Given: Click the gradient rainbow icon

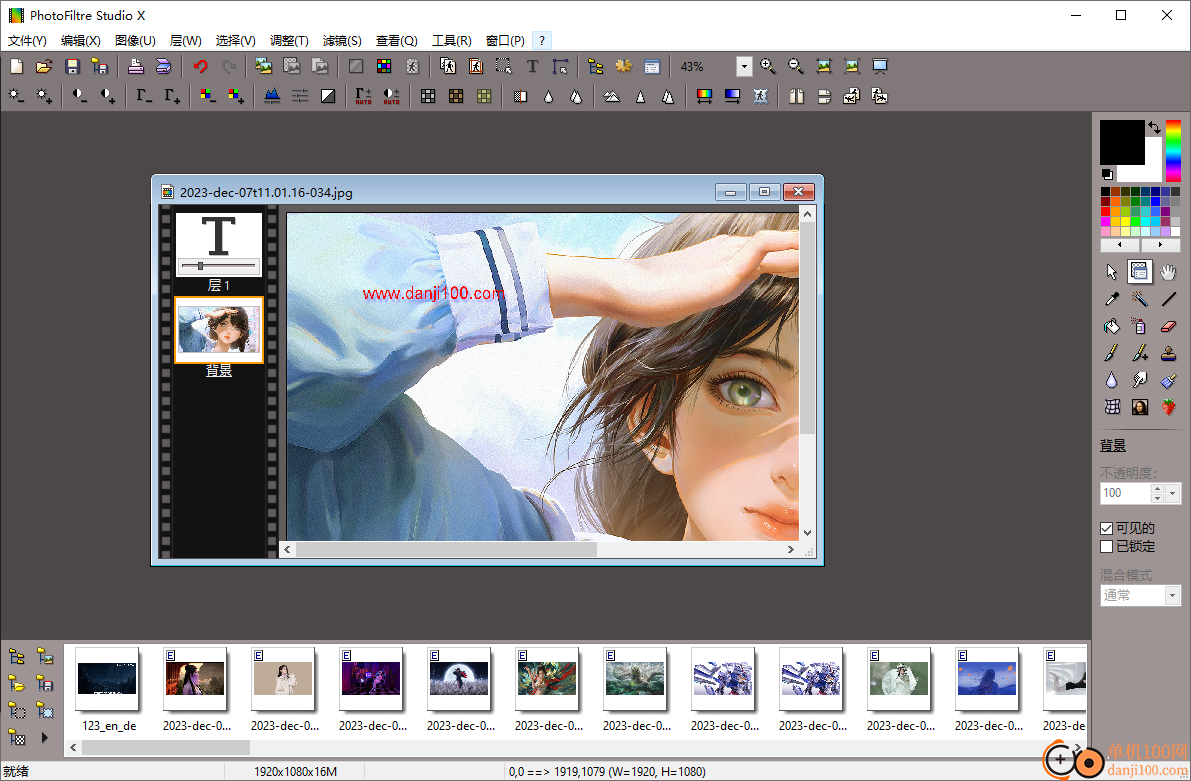Looking at the screenshot, I should [x=704, y=96].
